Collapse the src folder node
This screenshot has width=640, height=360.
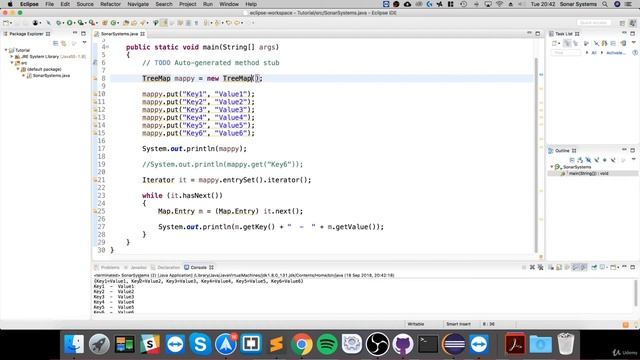pyautogui.click(x=12, y=63)
